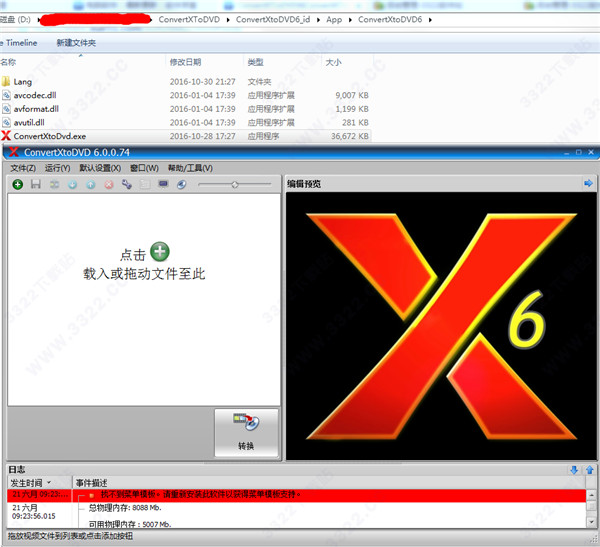Sort log by 发生时间 column header
This screenshot has width=600, height=547.
point(39,483)
